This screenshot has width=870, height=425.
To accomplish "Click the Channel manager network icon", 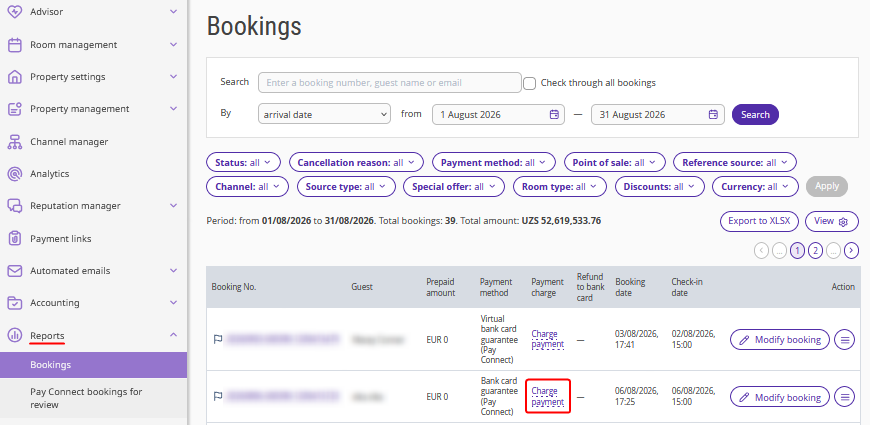I will pos(15,141).
